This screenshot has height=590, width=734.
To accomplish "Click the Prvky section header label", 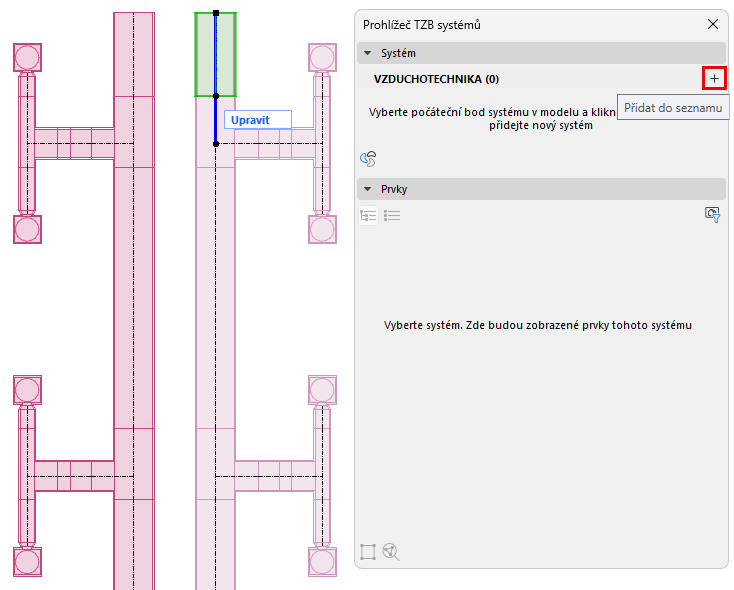I will click(394, 189).
